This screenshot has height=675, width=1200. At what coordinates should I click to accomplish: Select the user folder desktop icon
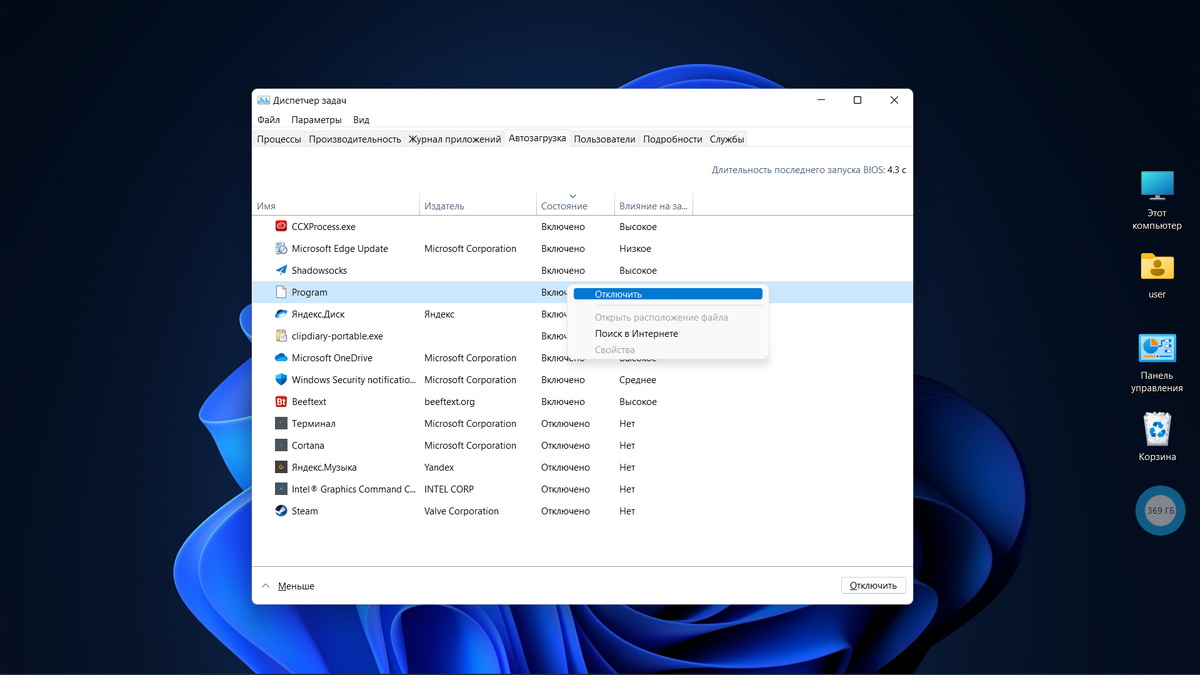click(1157, 266)
